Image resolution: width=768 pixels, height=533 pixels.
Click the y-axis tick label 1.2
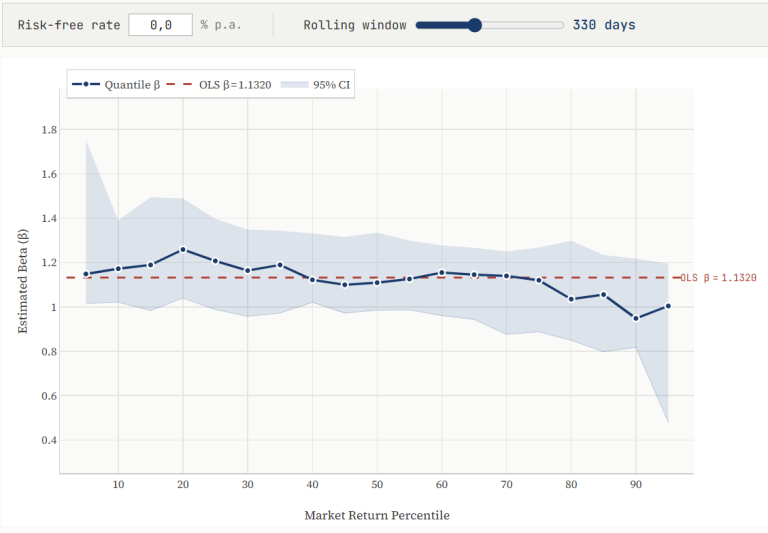[49, 263]
